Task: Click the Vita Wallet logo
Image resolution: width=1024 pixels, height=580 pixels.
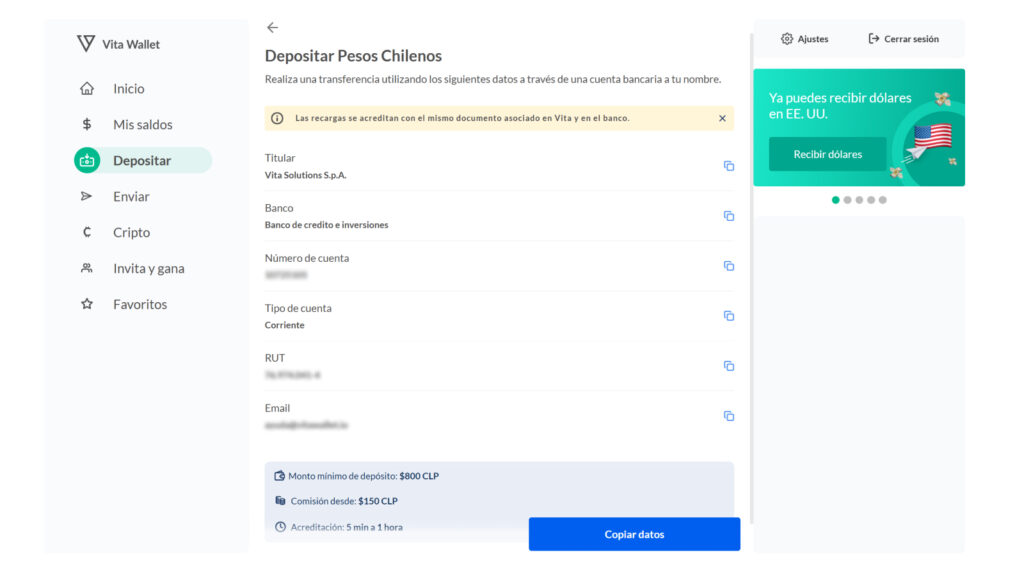Action: coord(118,44)
